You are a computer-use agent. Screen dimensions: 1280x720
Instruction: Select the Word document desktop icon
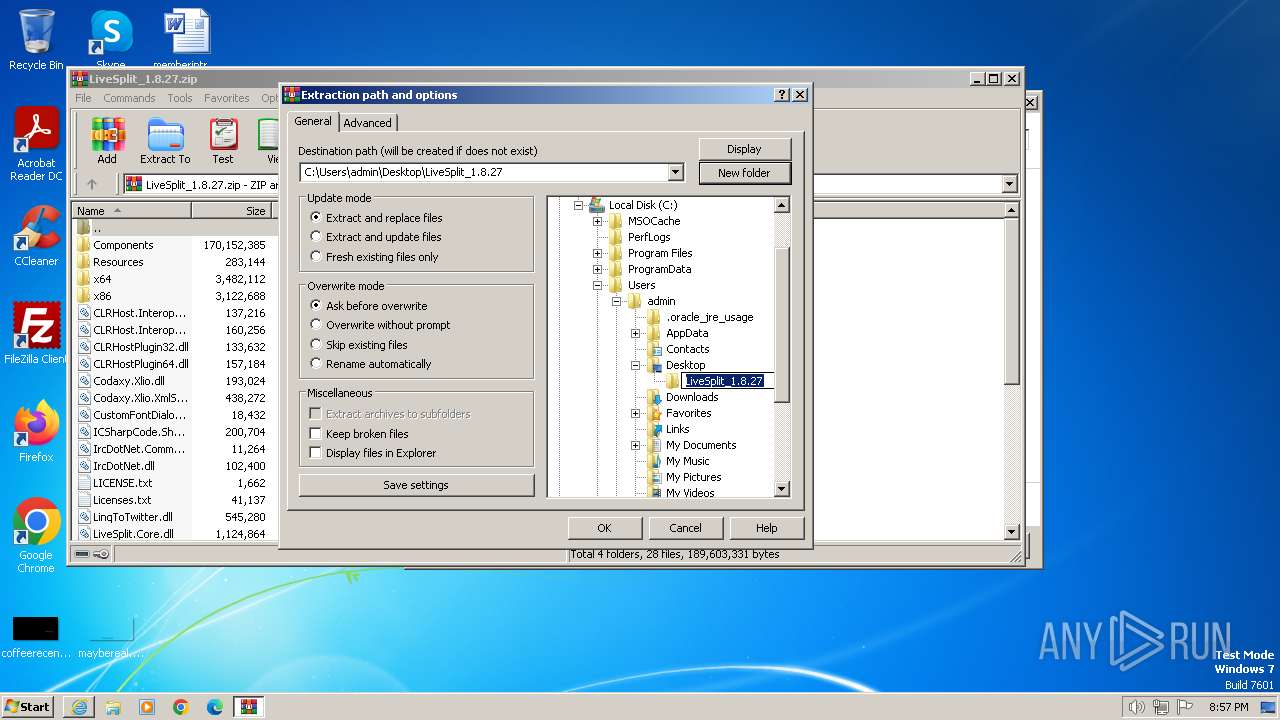[x=187, y=40]
